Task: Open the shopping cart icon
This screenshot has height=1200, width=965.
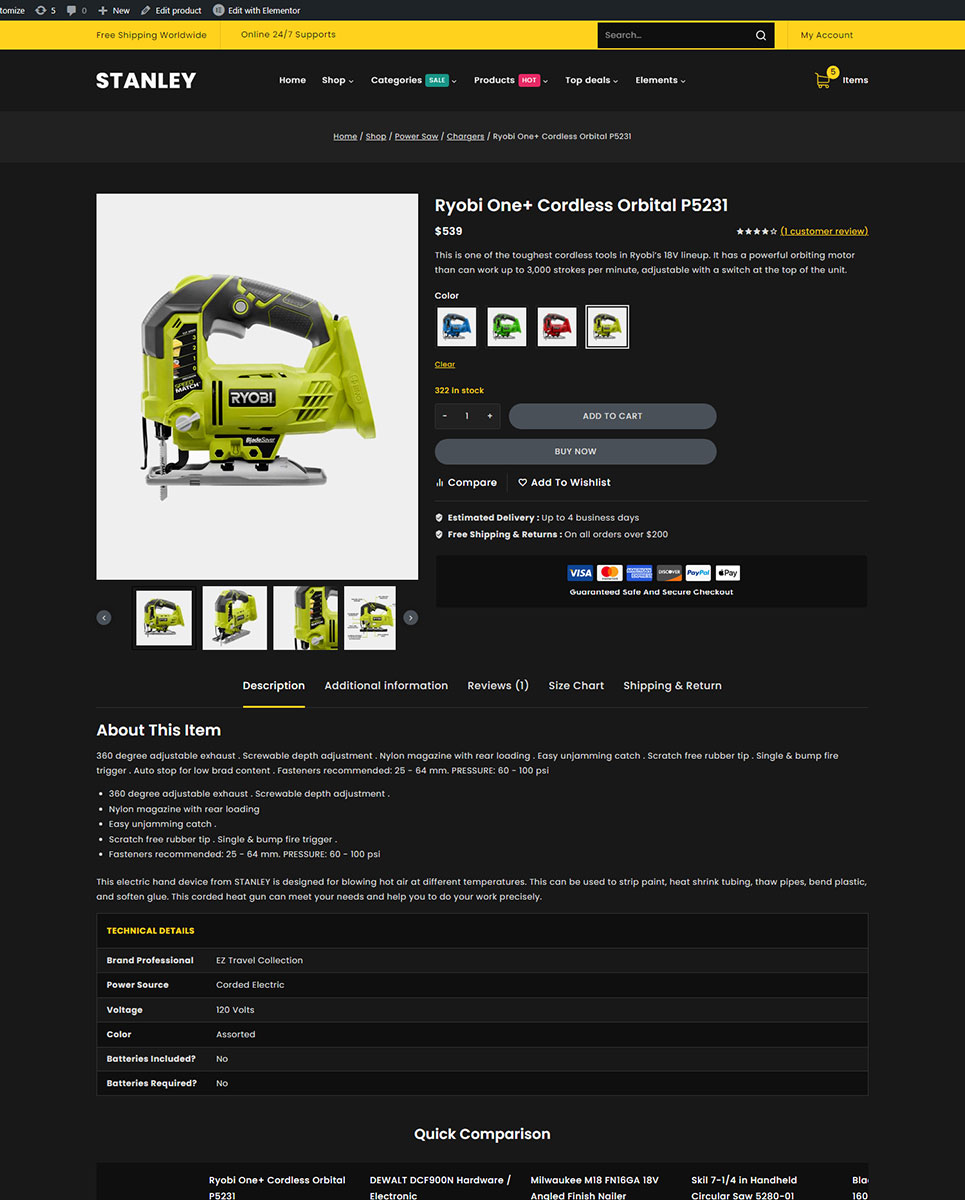Action: pos(823,80)
